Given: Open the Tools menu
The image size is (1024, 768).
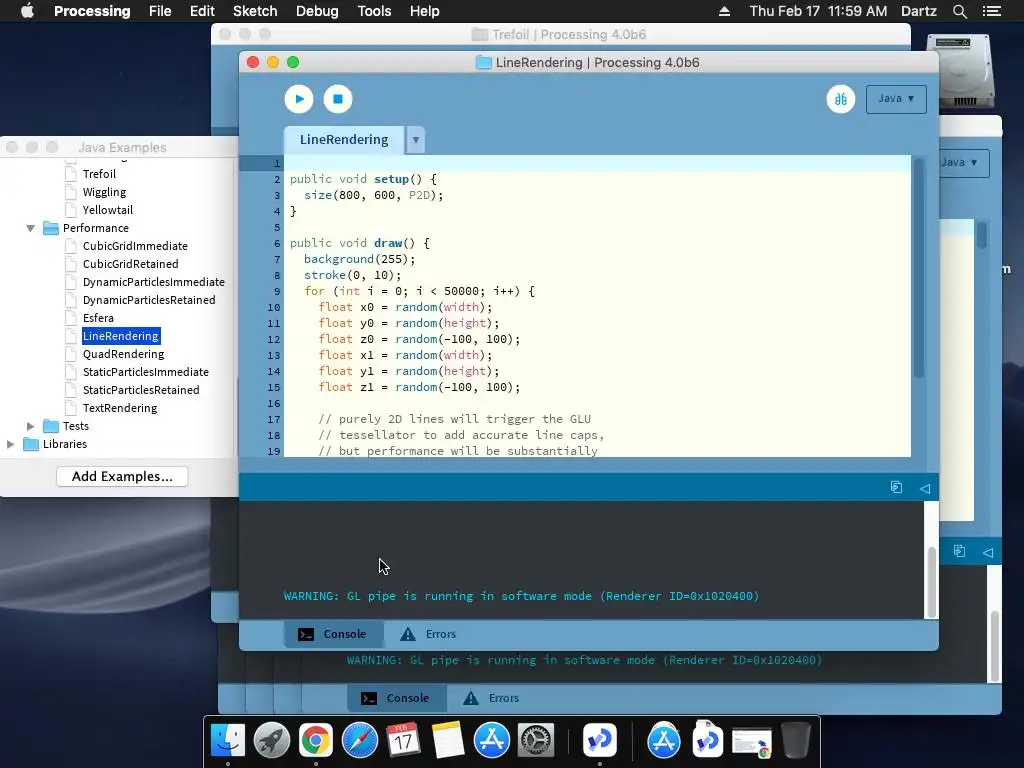Looking at the screenshot, I should [374, 11].
